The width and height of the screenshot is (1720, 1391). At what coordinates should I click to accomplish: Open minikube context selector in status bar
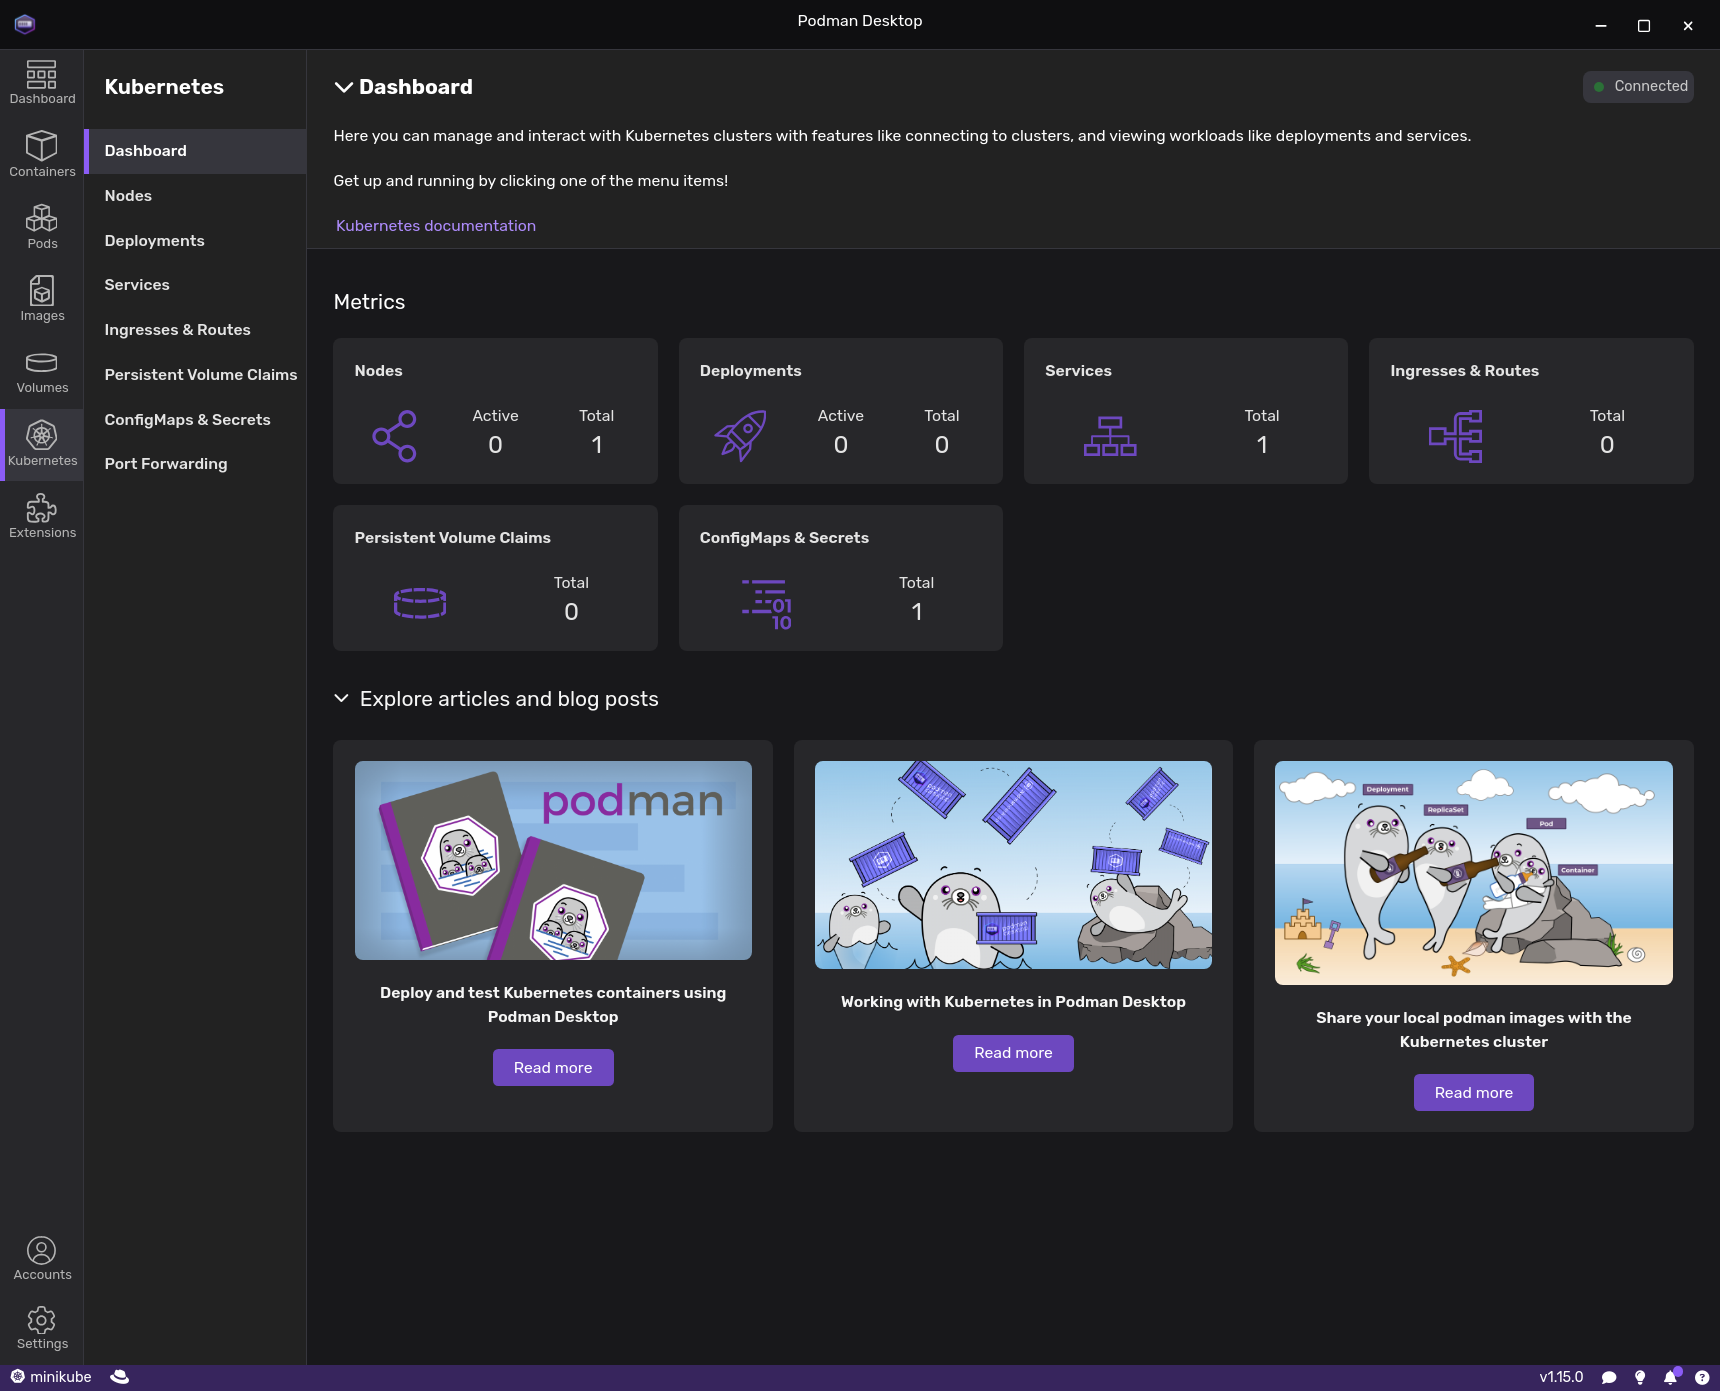point(51,1377)
